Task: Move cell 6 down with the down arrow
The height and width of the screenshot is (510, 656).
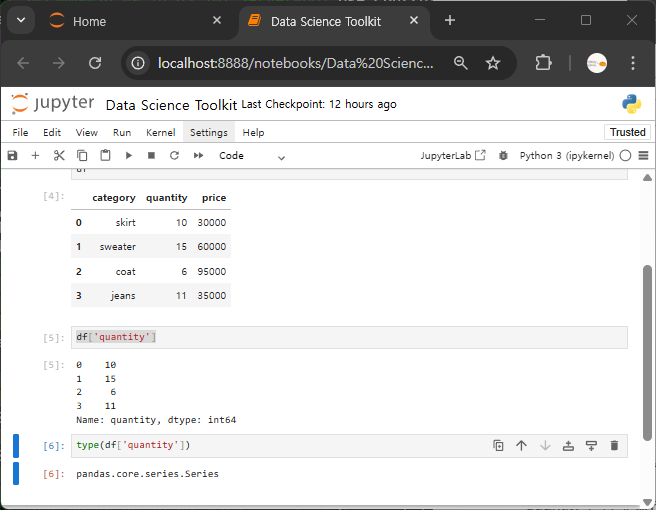Action: 545,446
